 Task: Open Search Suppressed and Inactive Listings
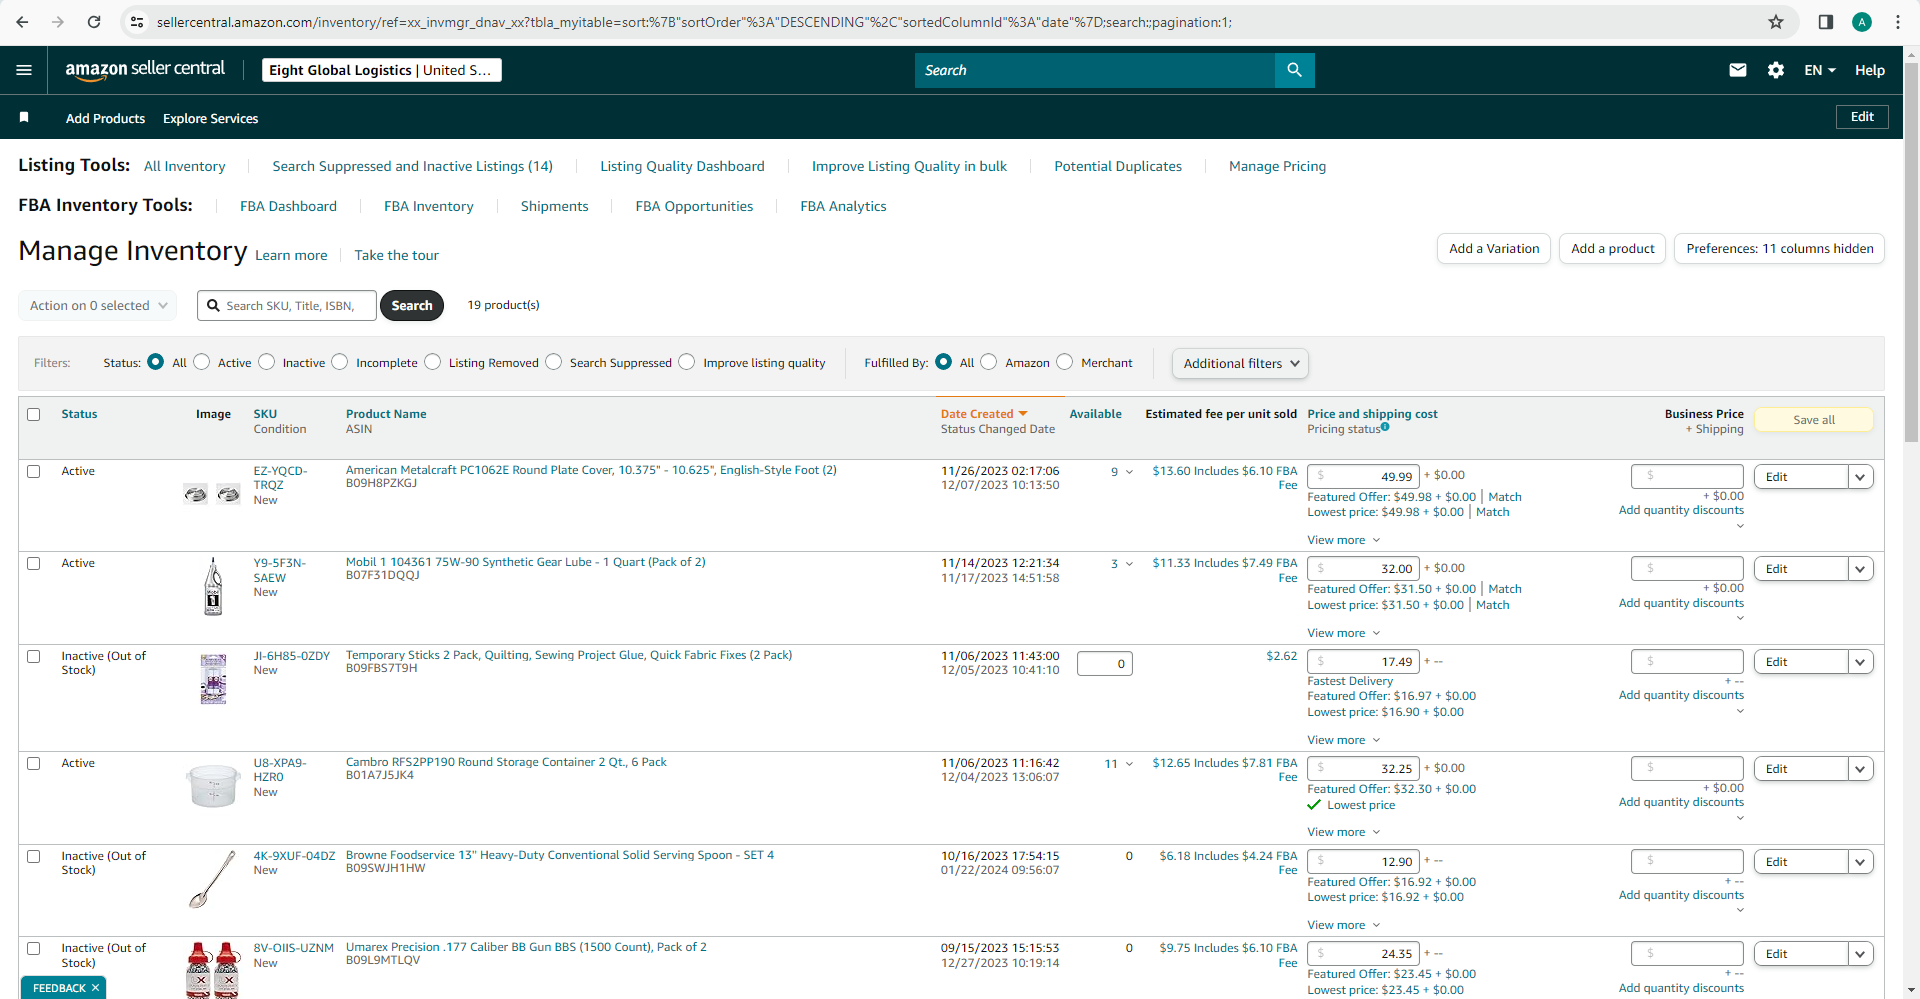coord(412,166)
